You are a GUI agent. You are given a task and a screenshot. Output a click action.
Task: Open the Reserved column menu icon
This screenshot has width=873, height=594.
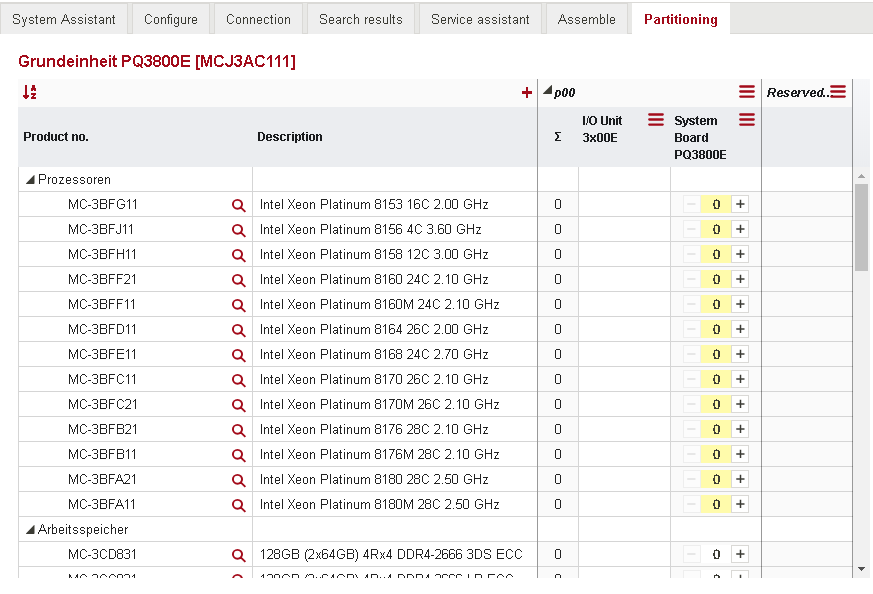pos(838,92)
